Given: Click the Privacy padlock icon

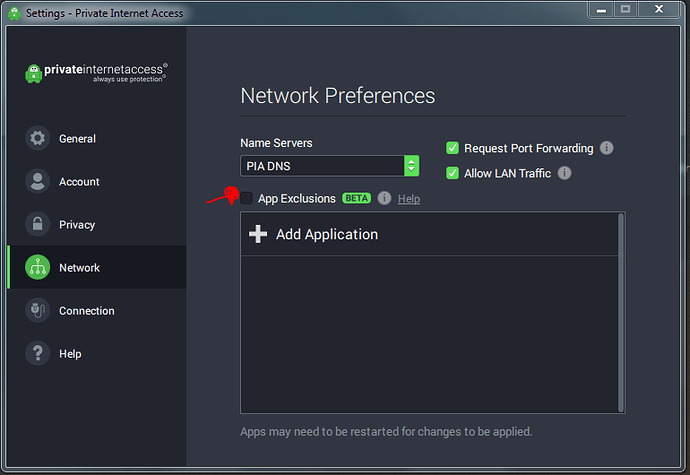Looking at the screenshot, I should click(x=37, y=225).
